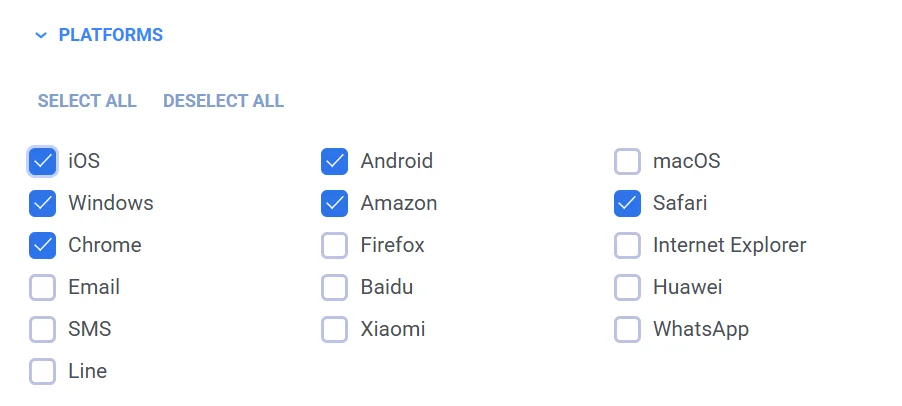Check the WhatsApp checkbox
Screen dimensions: 902x406
pos(627,329)
